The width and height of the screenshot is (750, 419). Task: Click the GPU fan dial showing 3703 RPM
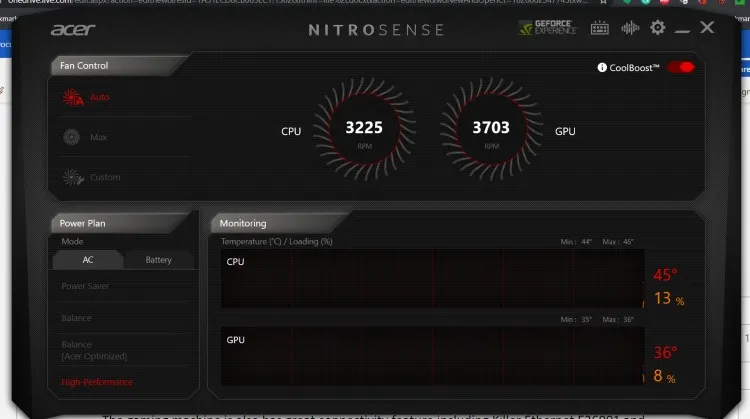click(491, 129)
